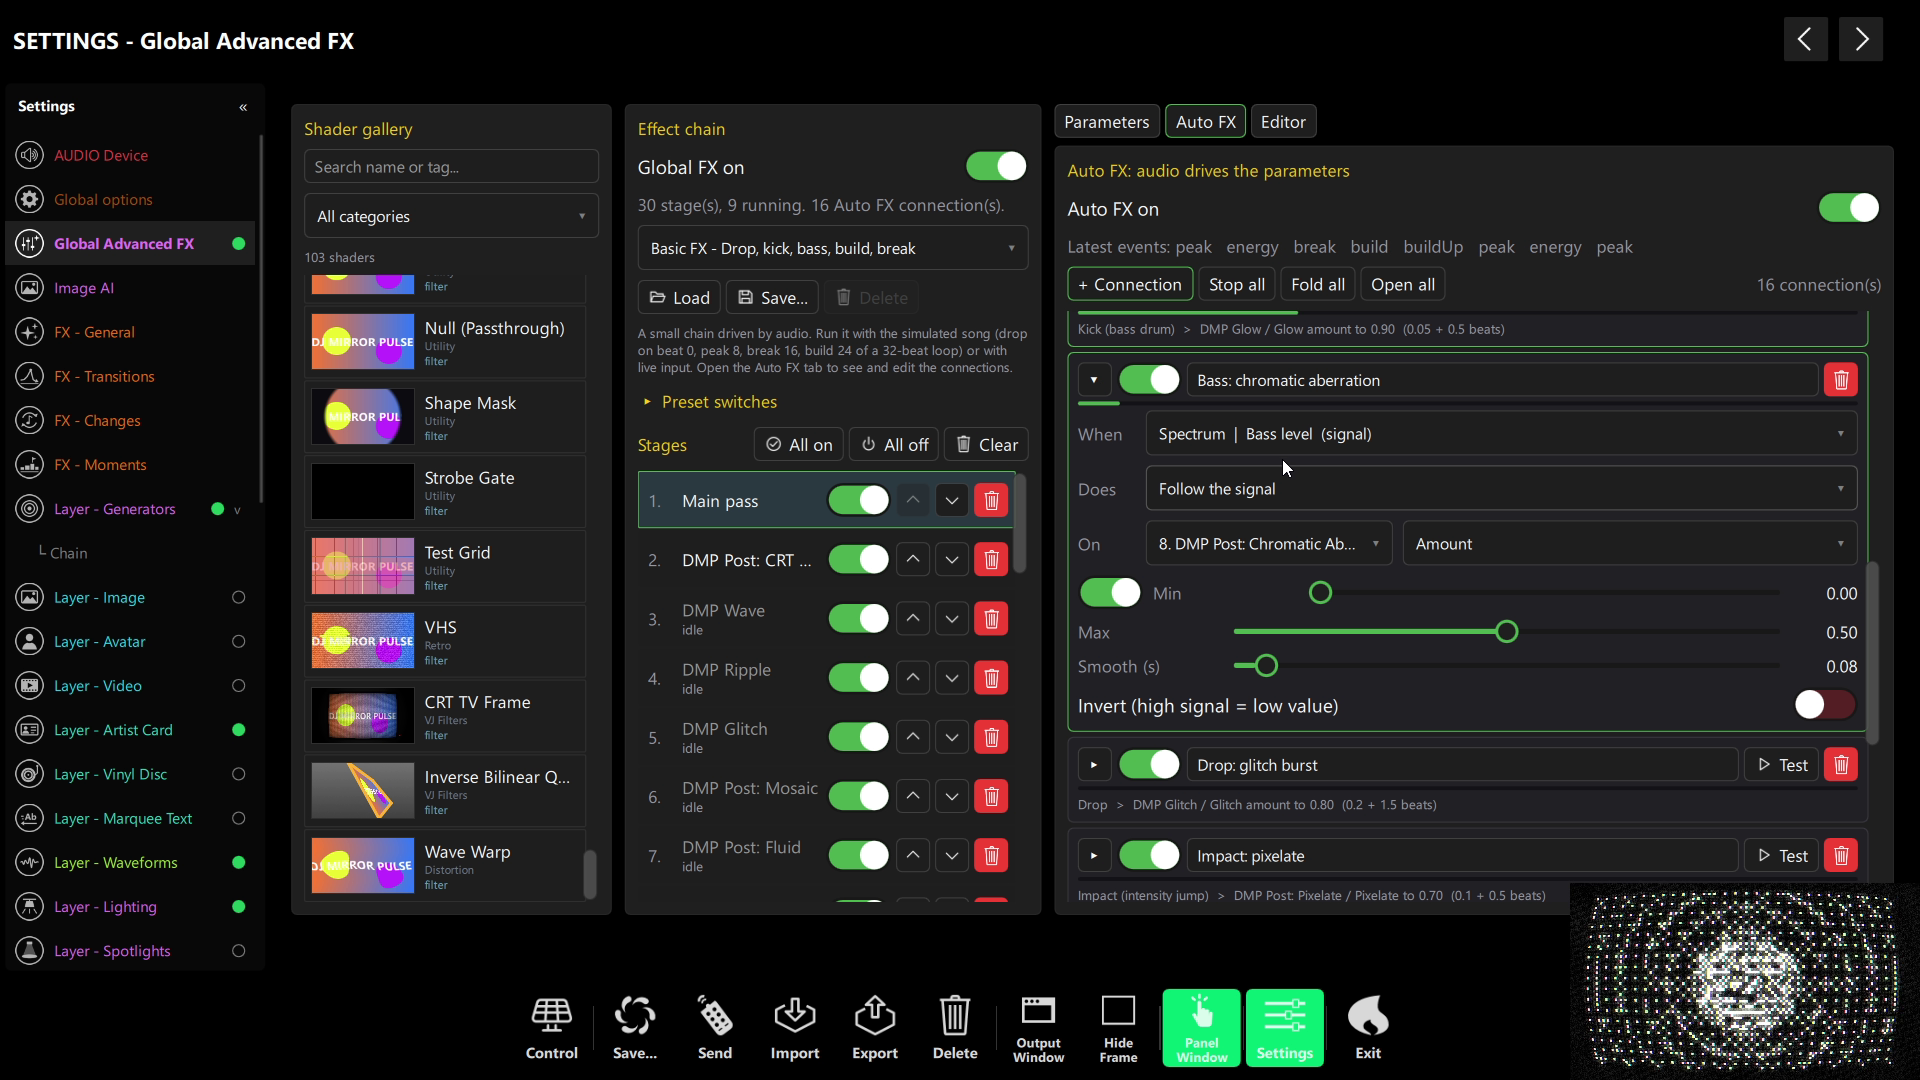Screen dimensions: 1920x1080
Task: Open the Control panel in bottom toolbar
Action: click(x=551, y=1028)
